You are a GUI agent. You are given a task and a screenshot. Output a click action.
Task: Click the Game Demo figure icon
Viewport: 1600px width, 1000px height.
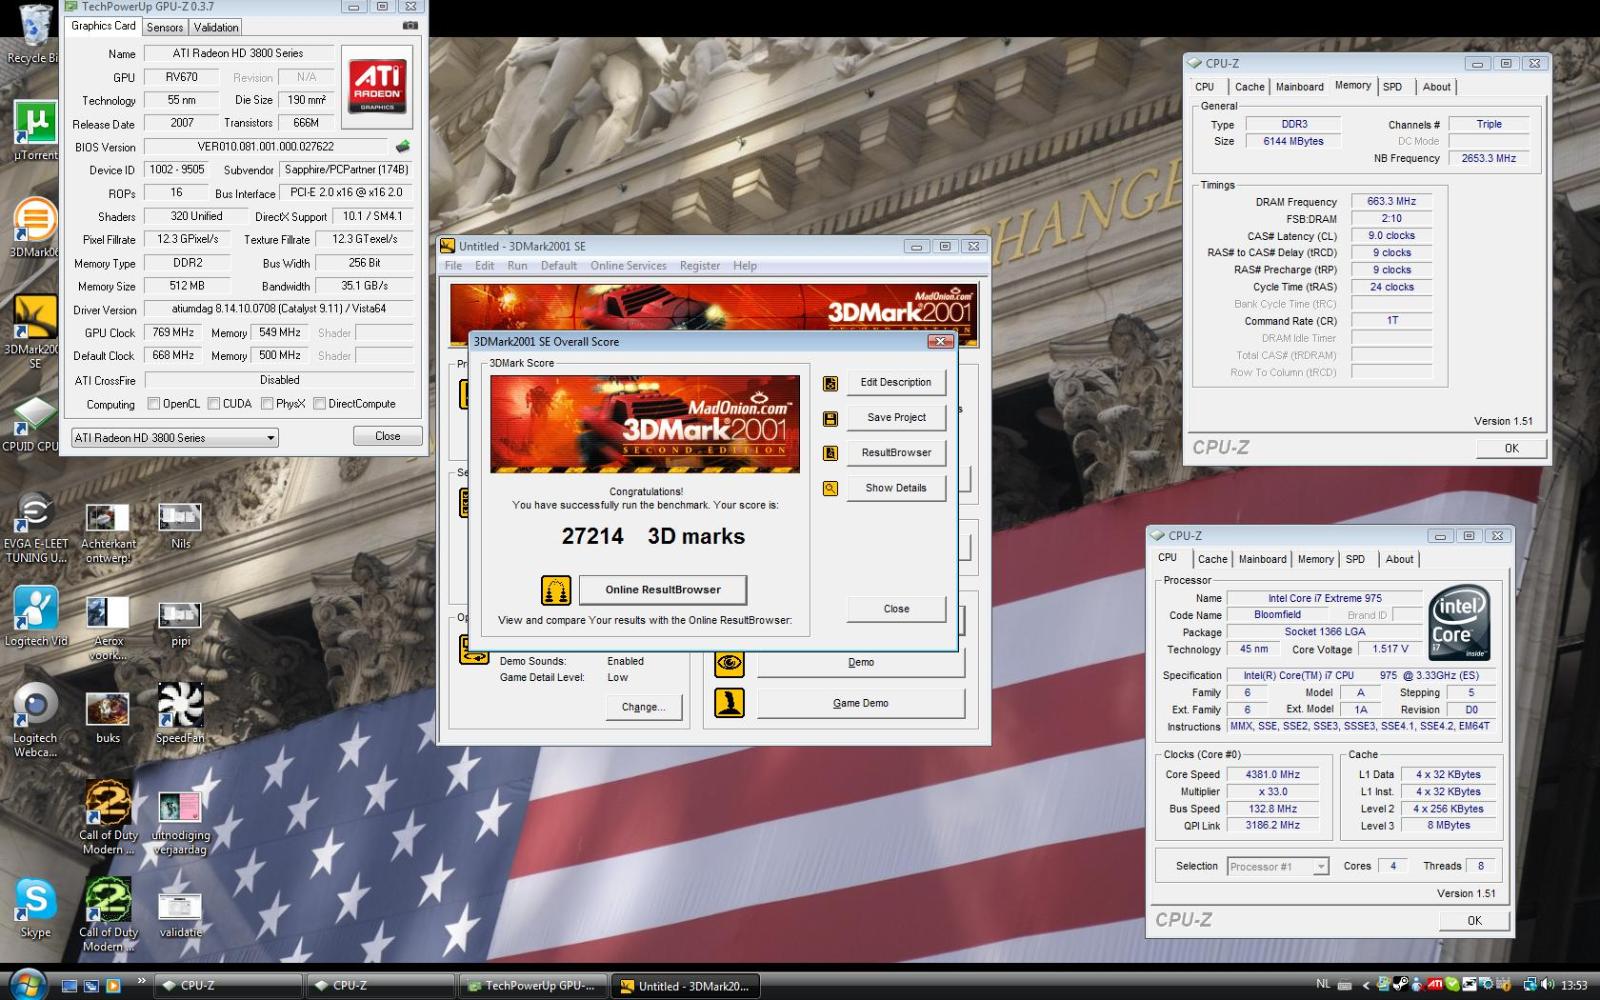pyautogui.click(x=729, y=703)
